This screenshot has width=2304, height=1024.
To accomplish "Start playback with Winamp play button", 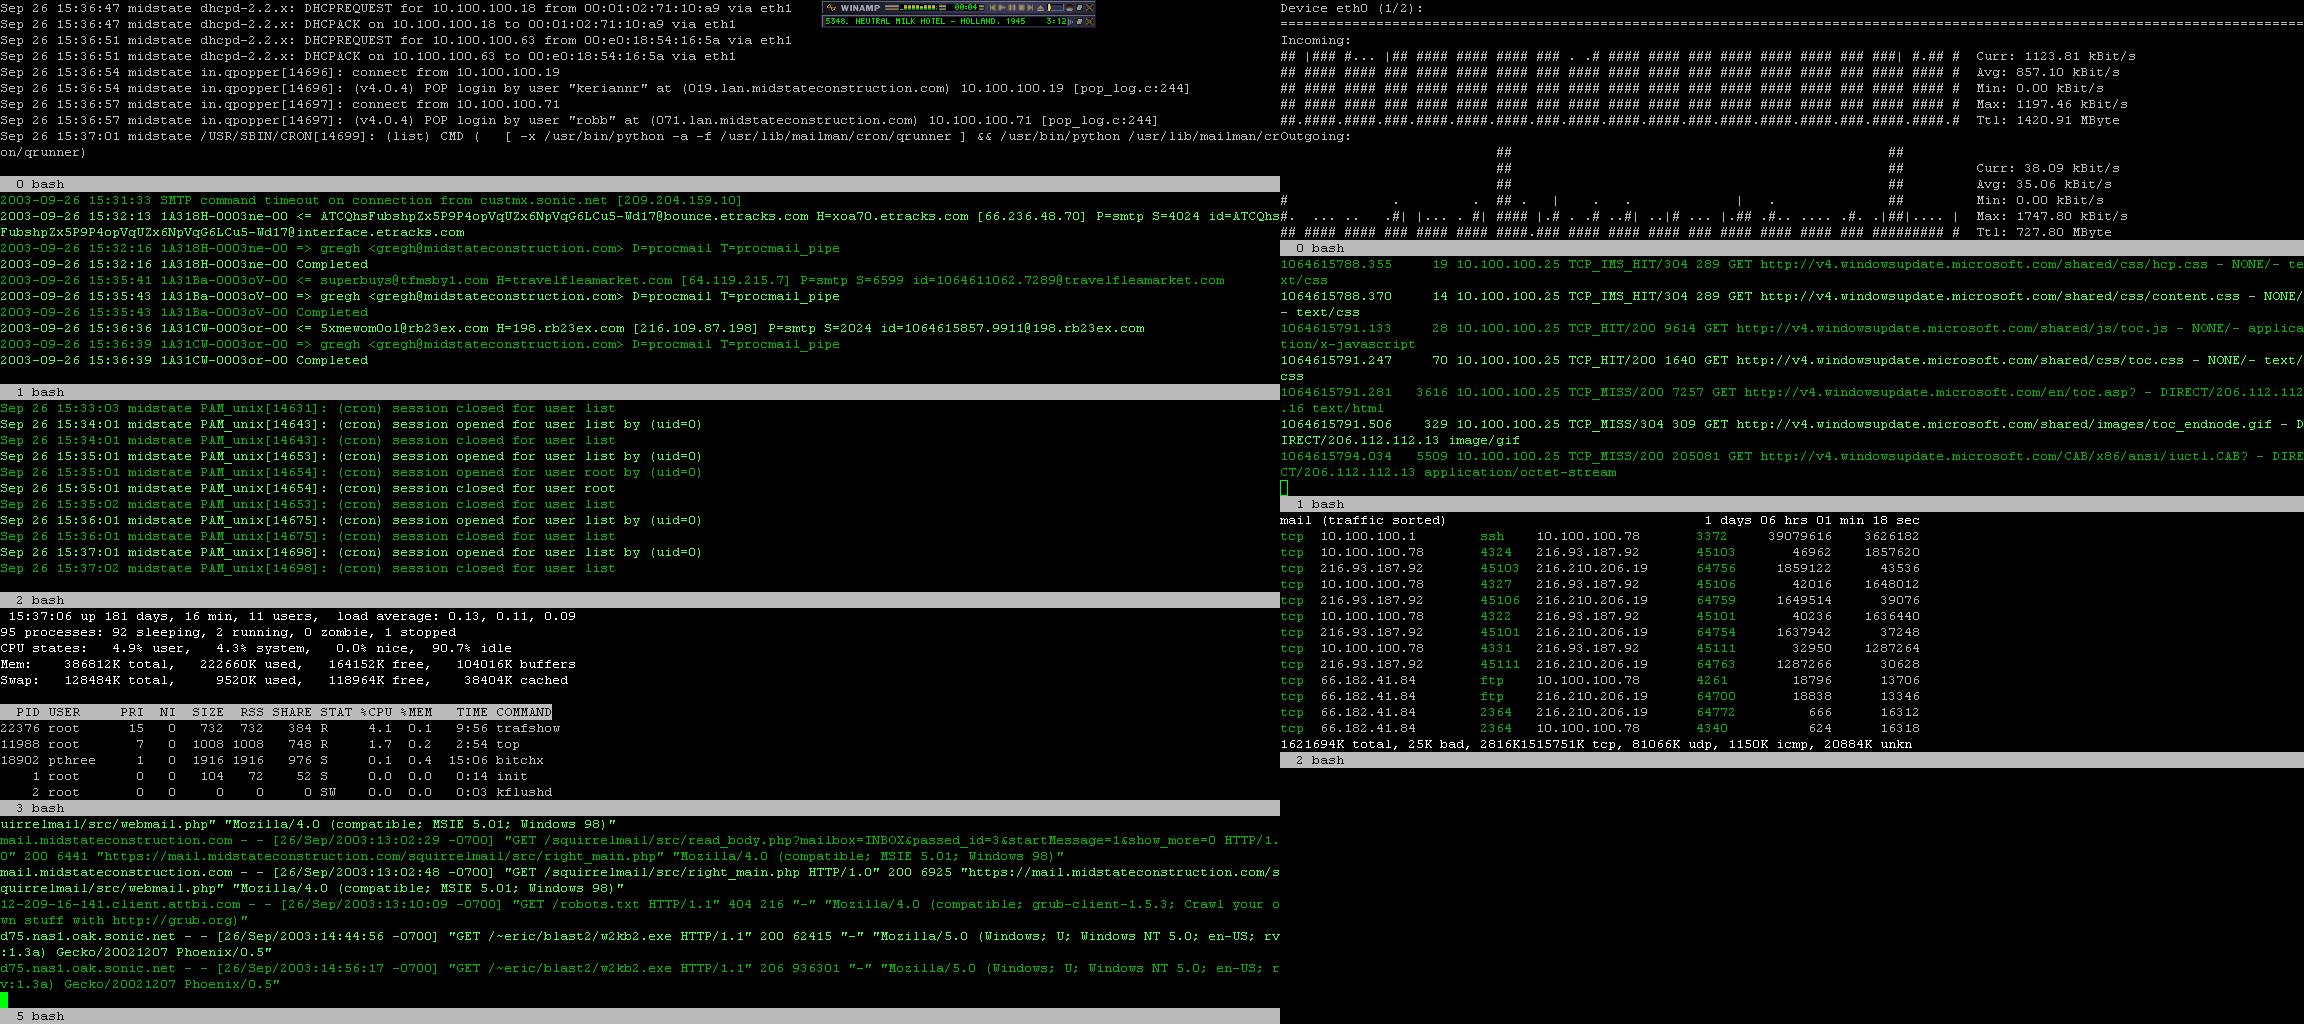I will 1002,7.
